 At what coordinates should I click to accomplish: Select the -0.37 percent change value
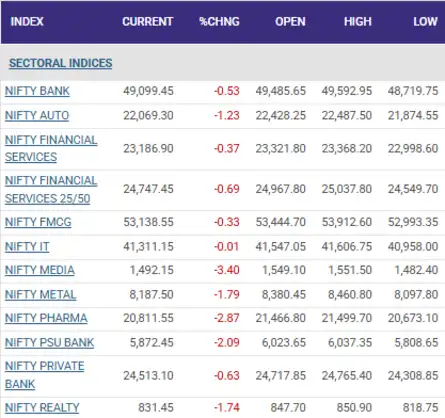pyautogui.click(x=227, y=148)
